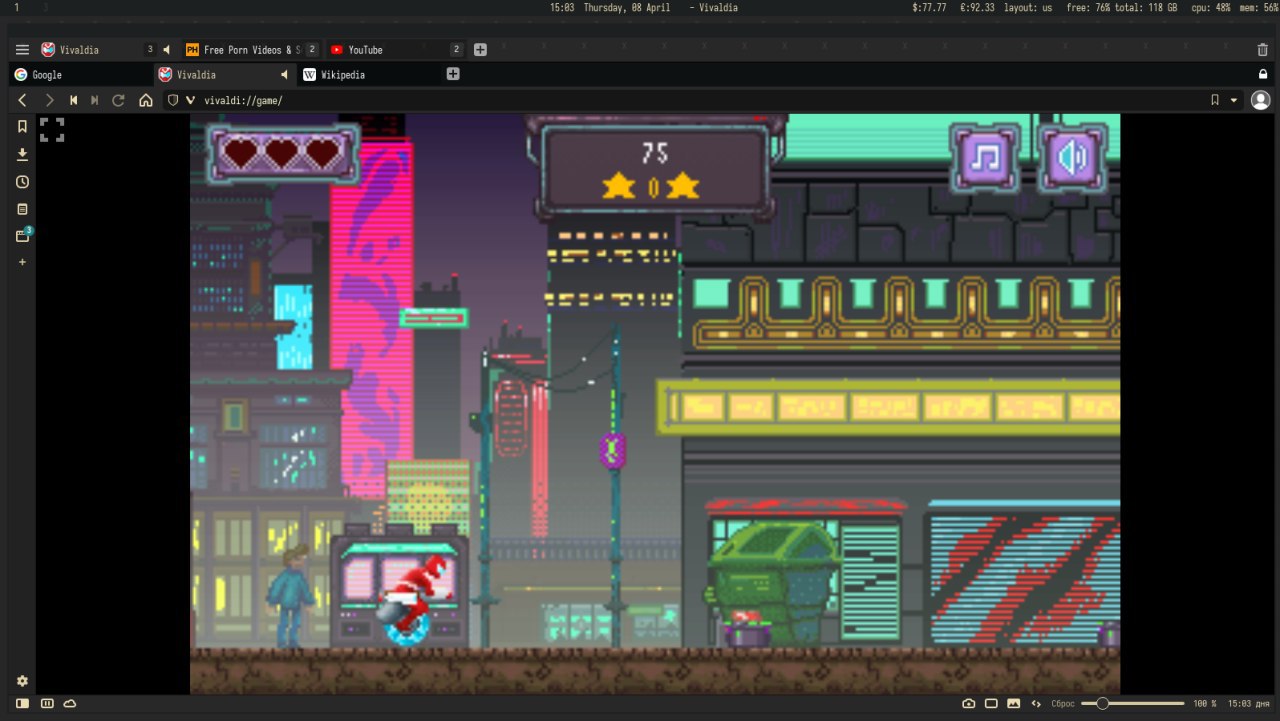This screenshot has width=1280, height=721.
Task: Open browser settings gear icon
Action: pos(22,681)
